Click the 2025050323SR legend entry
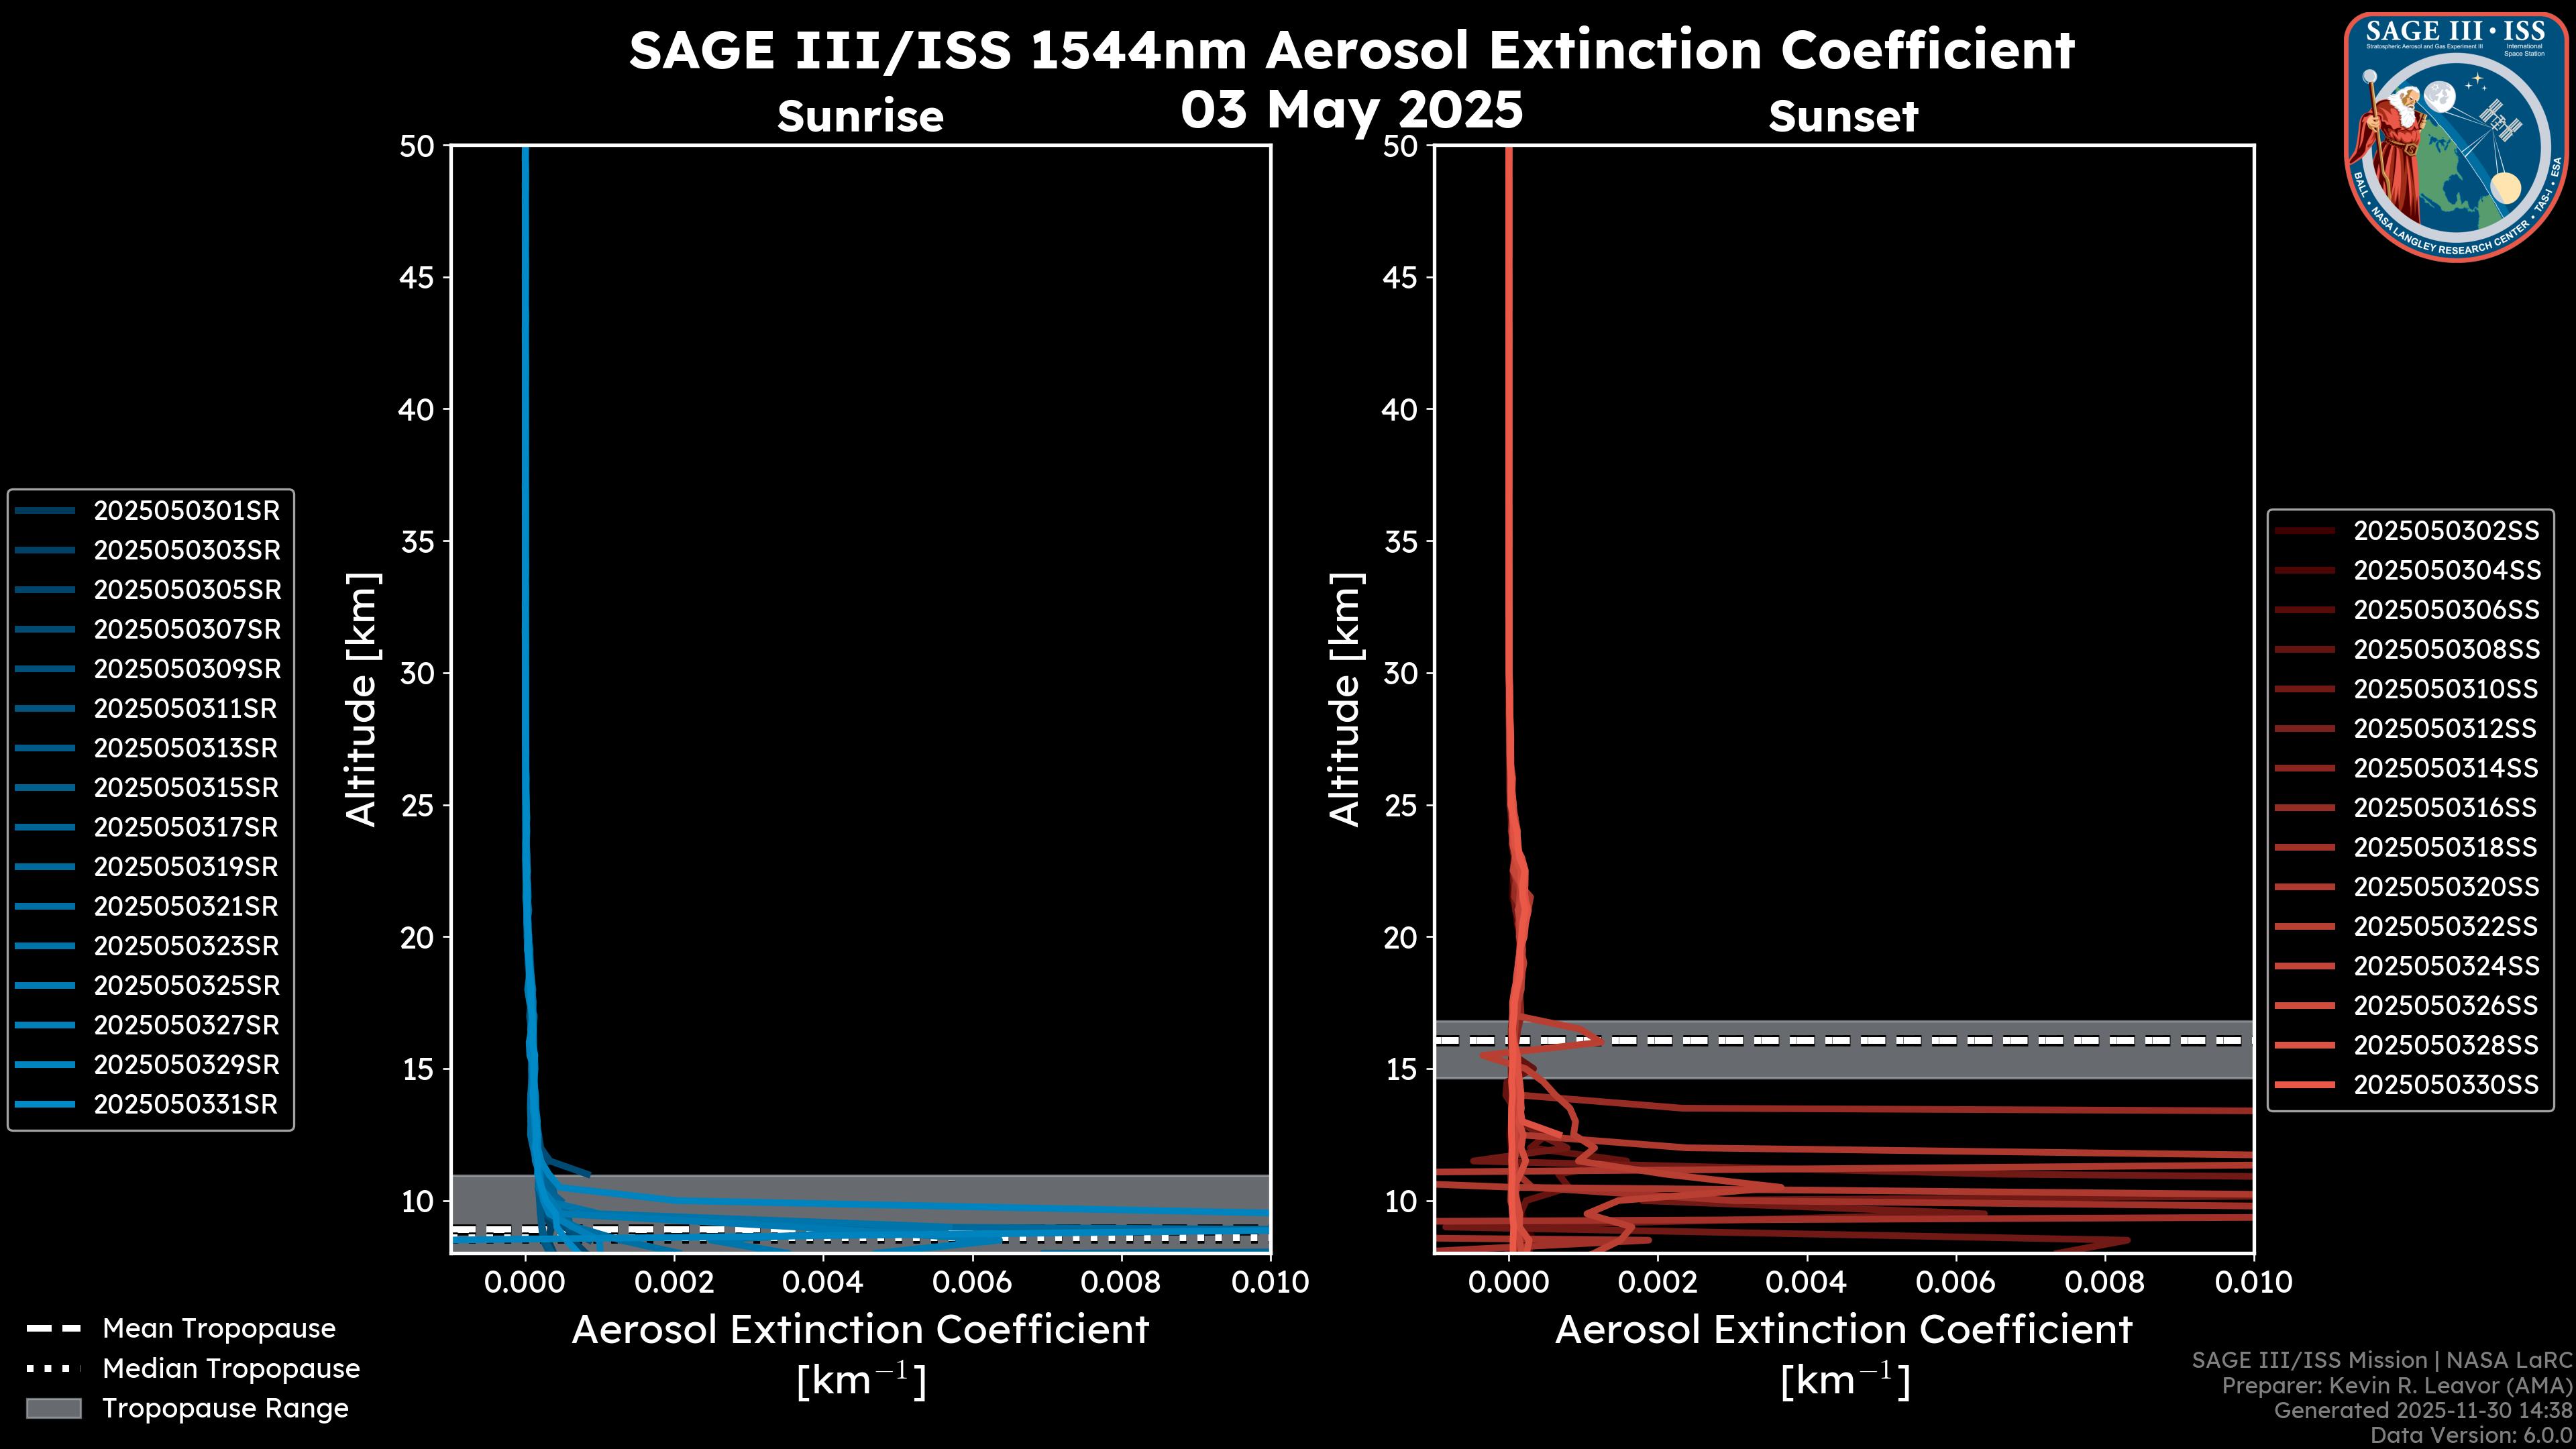The image size is (2576, 1449). point(186,946)
